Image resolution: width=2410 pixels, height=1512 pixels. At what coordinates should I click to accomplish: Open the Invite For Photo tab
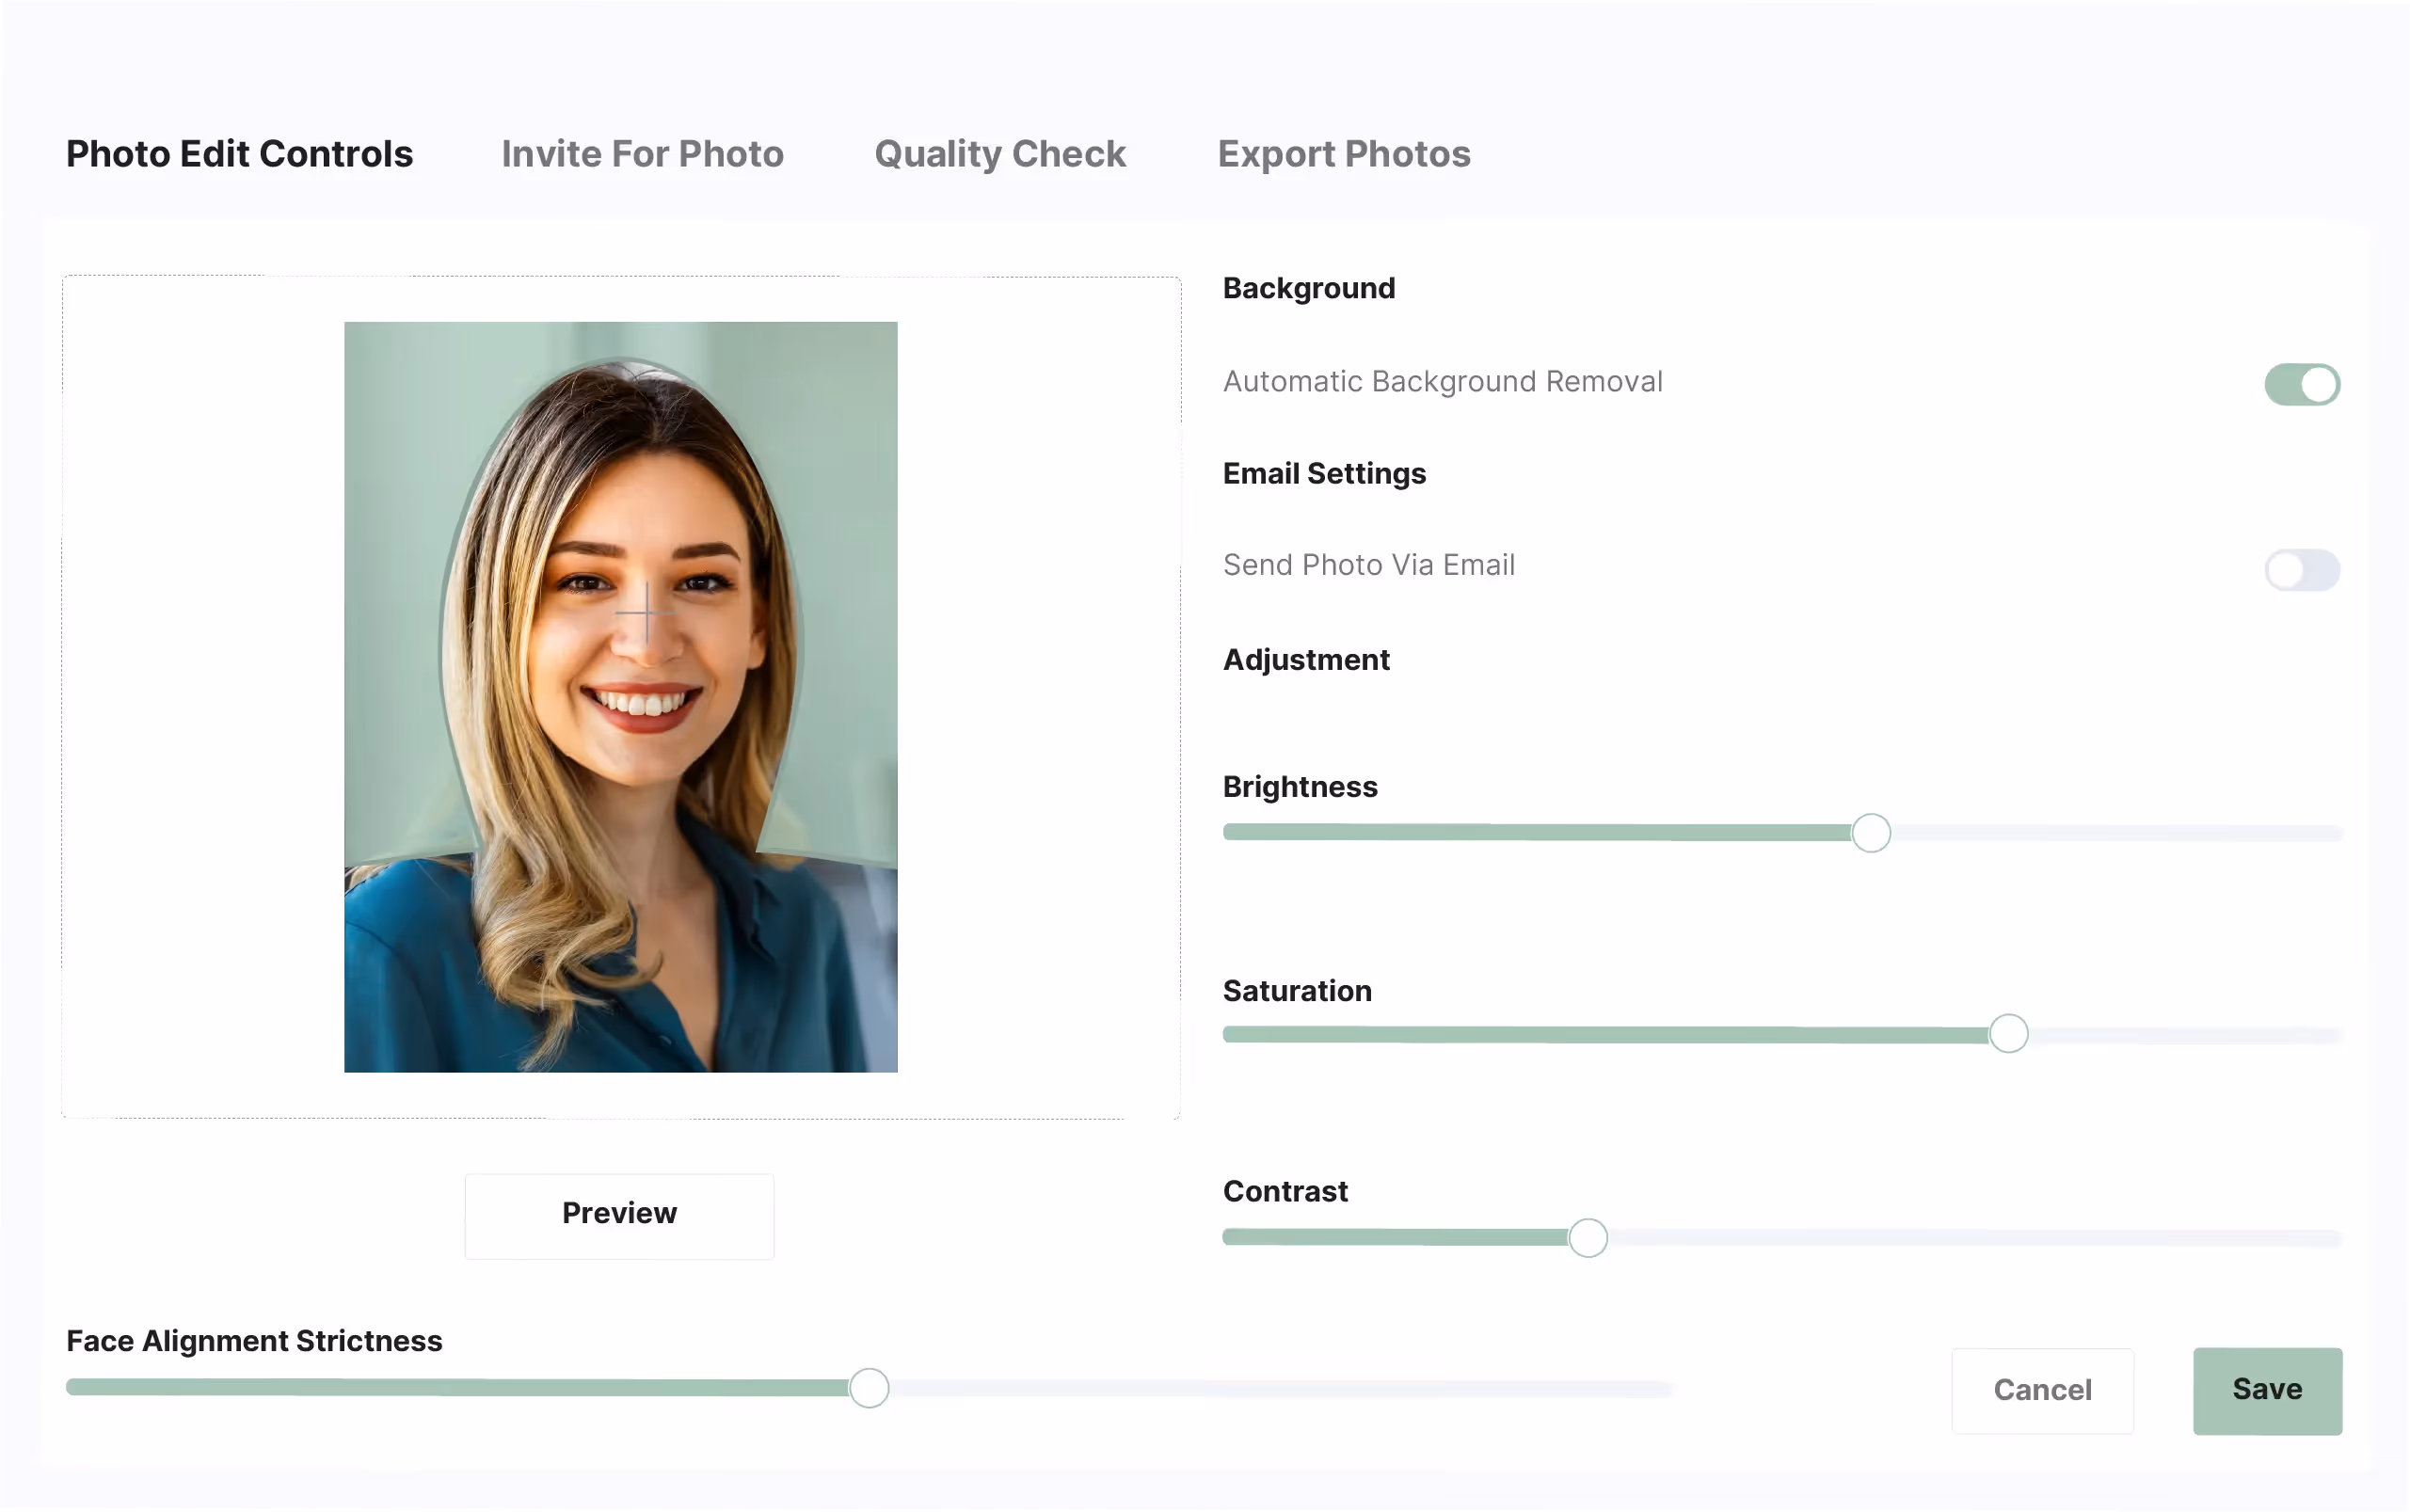642,154
